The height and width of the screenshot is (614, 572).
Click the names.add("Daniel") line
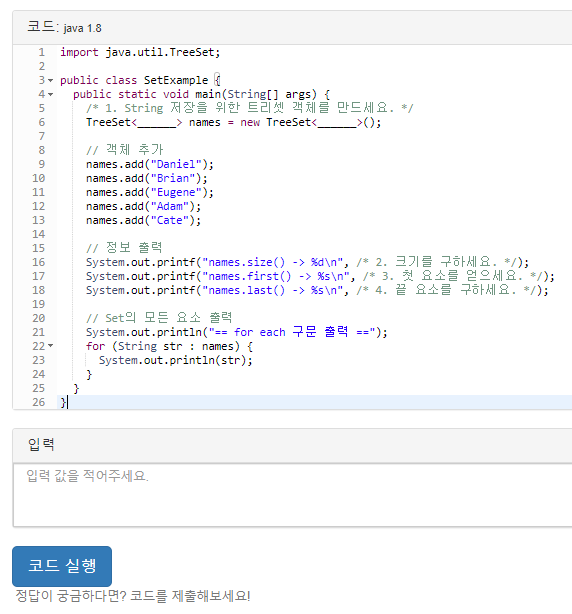click(150, 164)
